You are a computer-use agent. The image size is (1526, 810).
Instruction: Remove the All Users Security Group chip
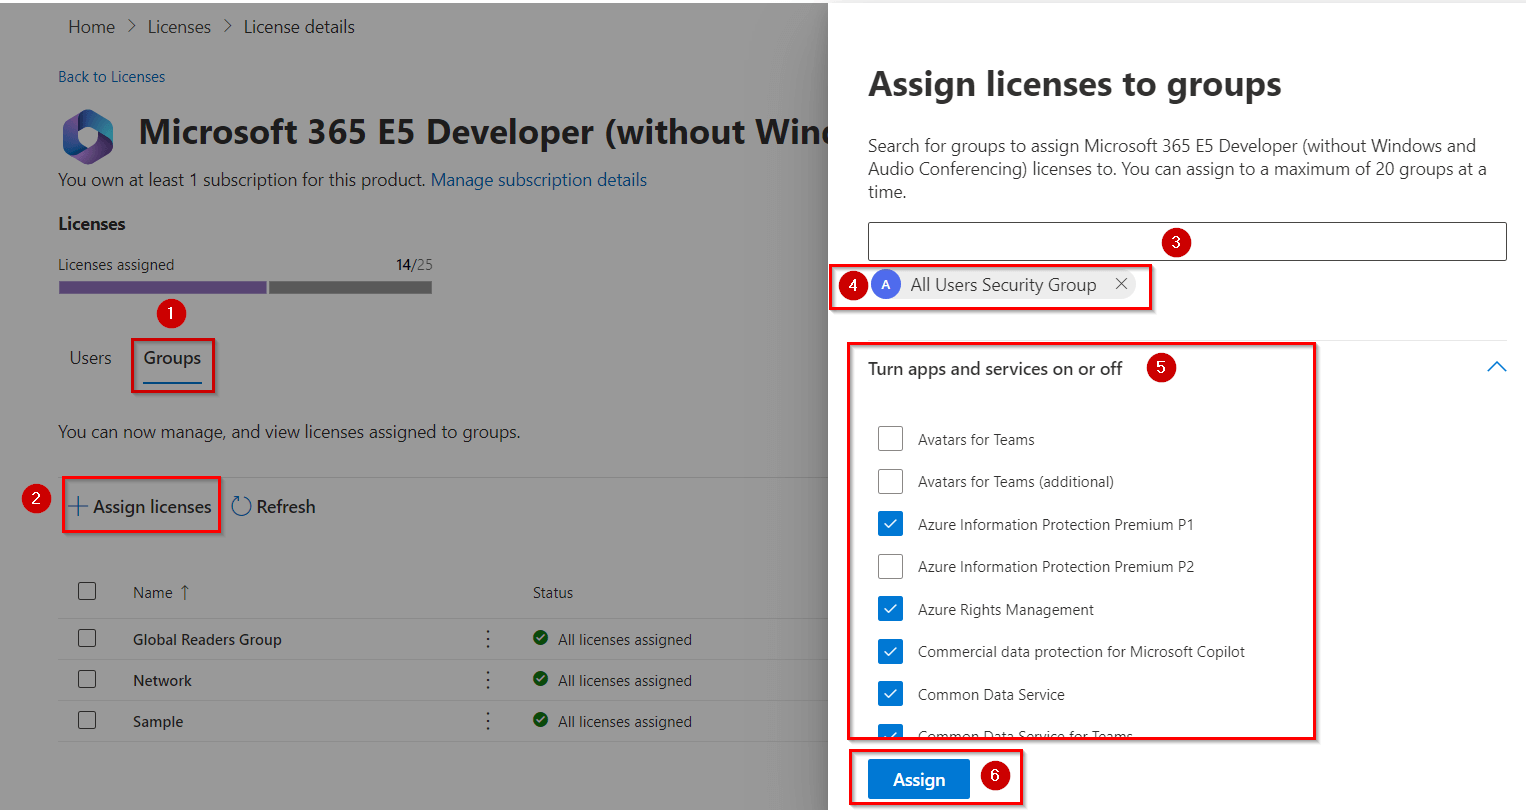click(x=1121, y=283)
